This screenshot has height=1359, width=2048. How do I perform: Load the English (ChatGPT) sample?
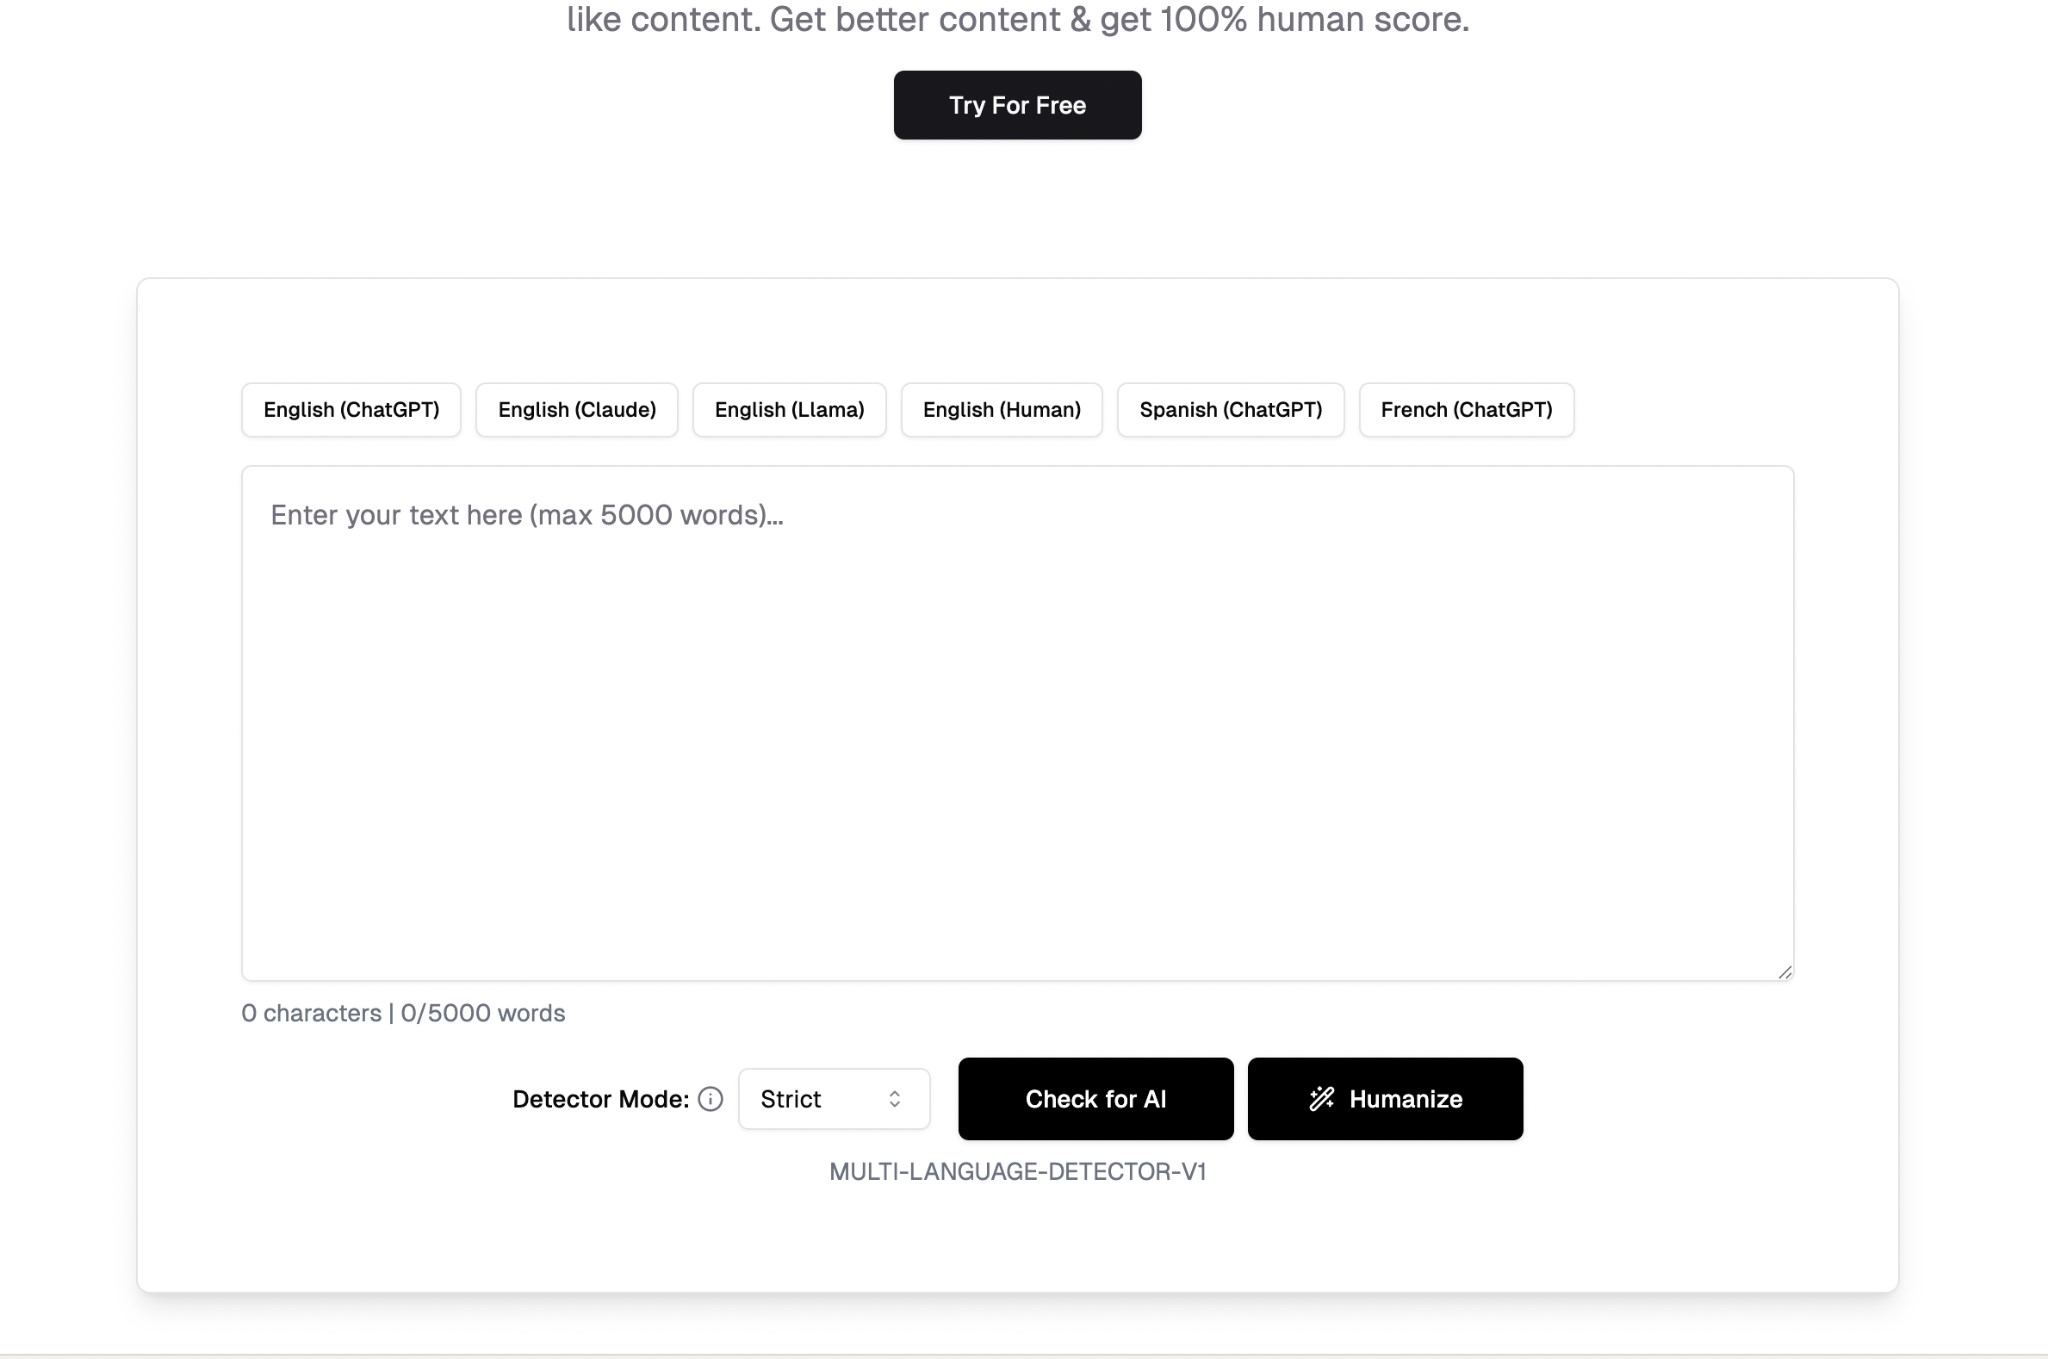[x=351, y=410]
